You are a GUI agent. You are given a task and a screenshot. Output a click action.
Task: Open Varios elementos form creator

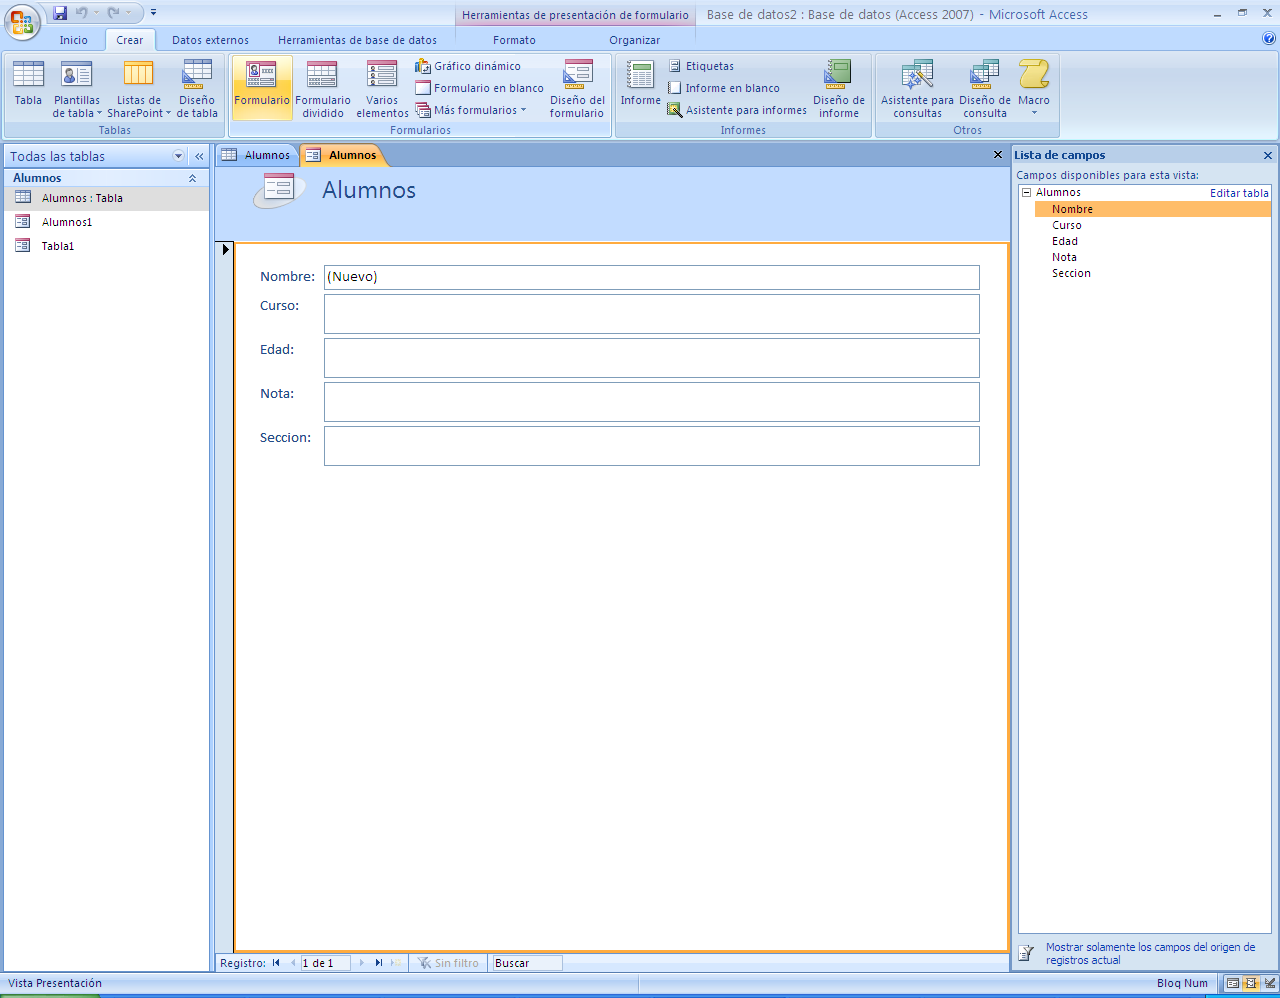point(381,88)
